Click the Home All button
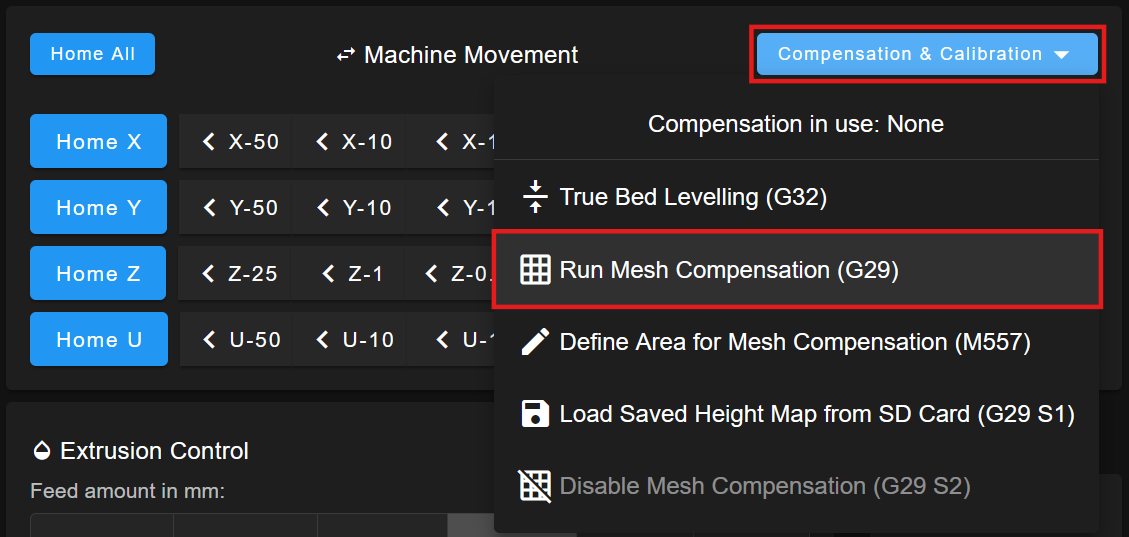Image resolution: width=1129 pixels, height=537 pixels. (x=92, y=54)
